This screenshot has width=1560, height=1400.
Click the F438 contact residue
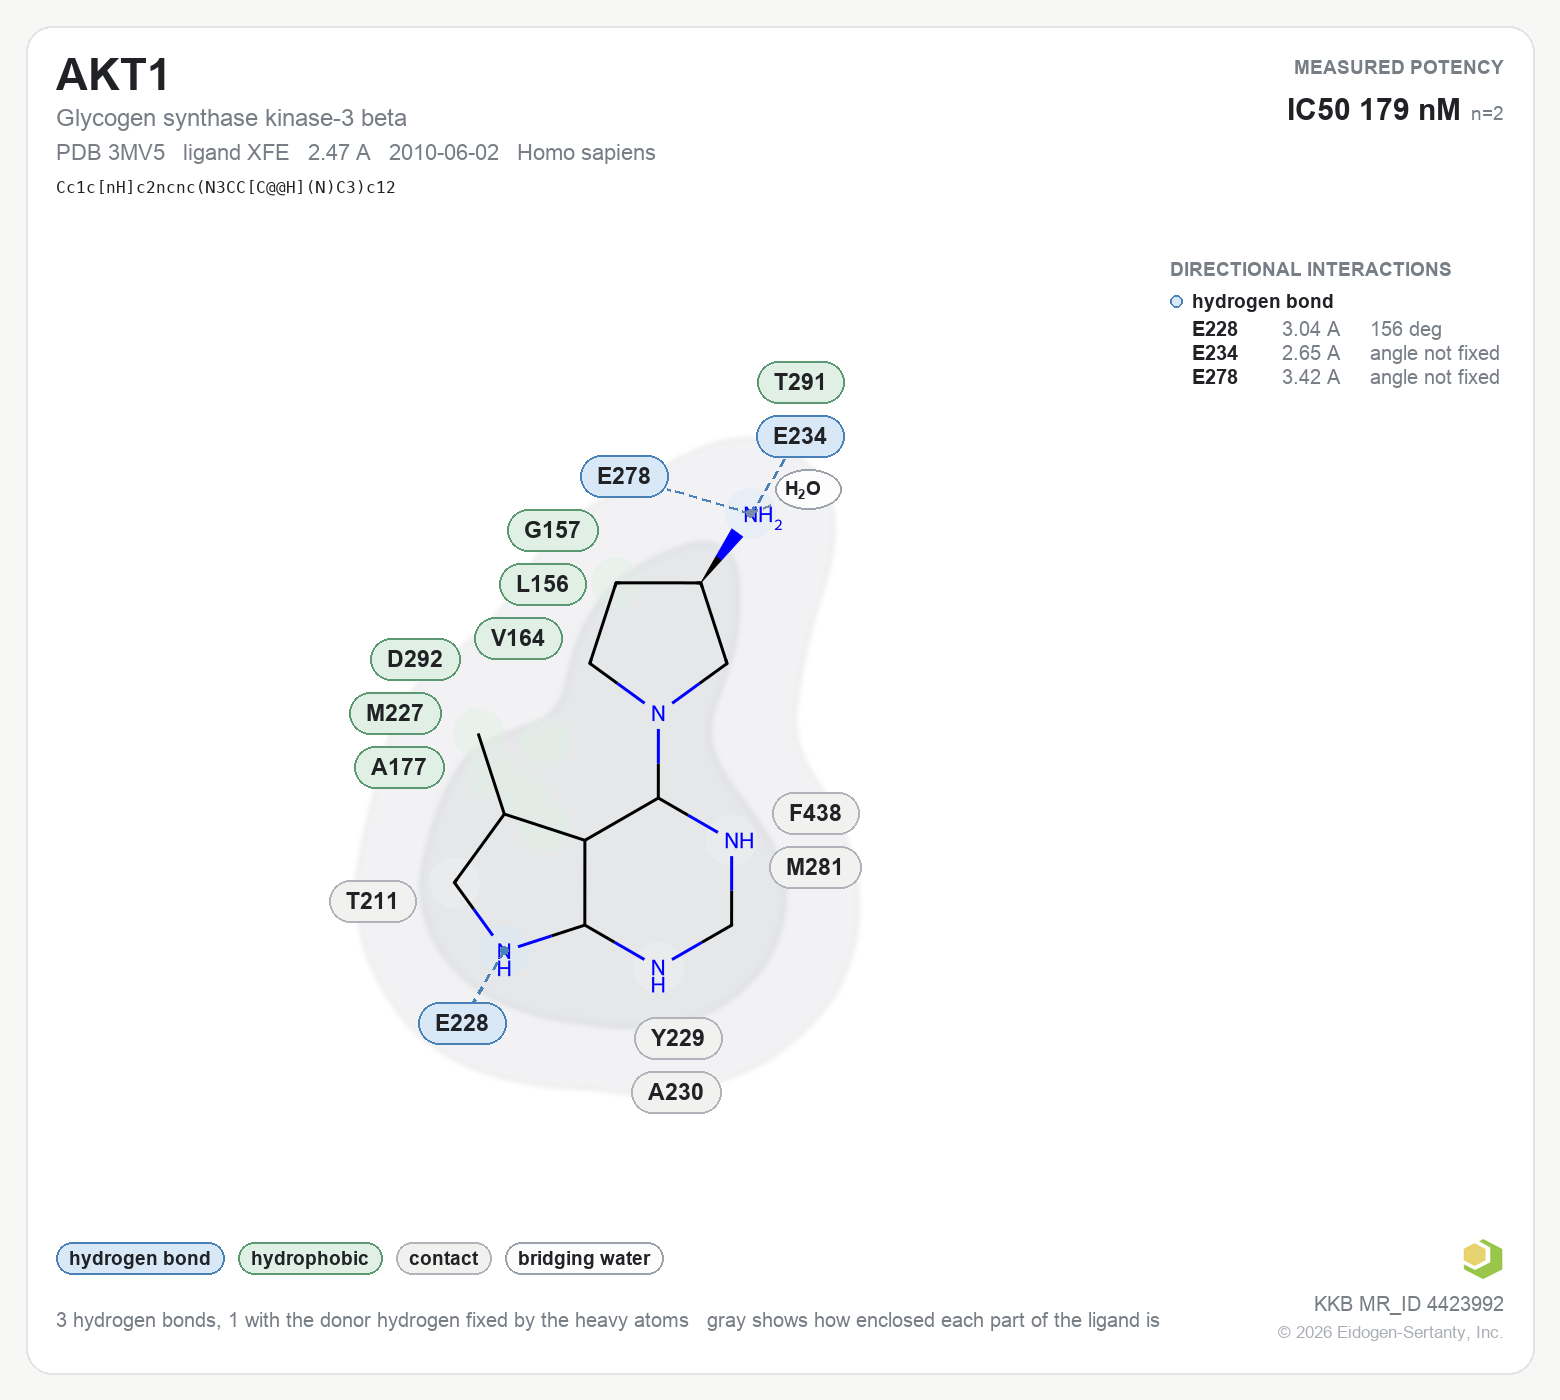(x=816, y=813)
